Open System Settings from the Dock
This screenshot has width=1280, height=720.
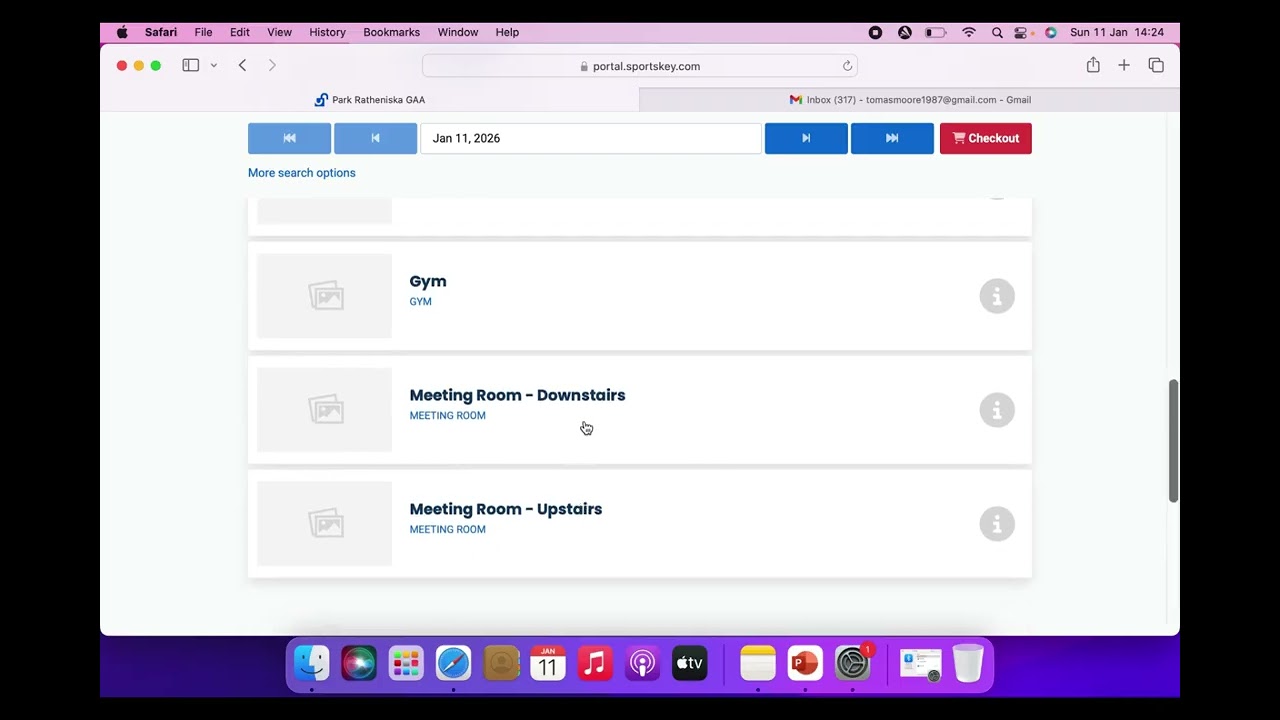point(853,663)
